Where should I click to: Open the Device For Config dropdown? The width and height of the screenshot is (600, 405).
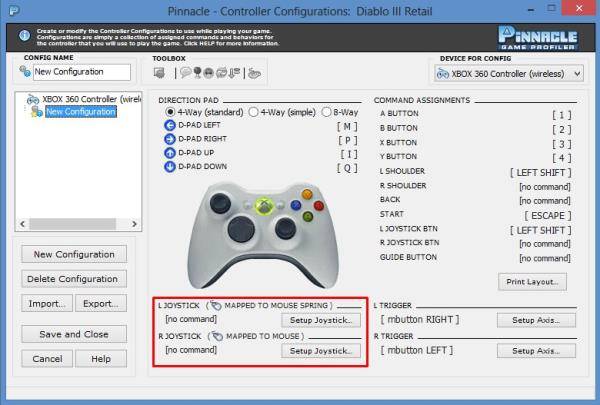[509, 73]
